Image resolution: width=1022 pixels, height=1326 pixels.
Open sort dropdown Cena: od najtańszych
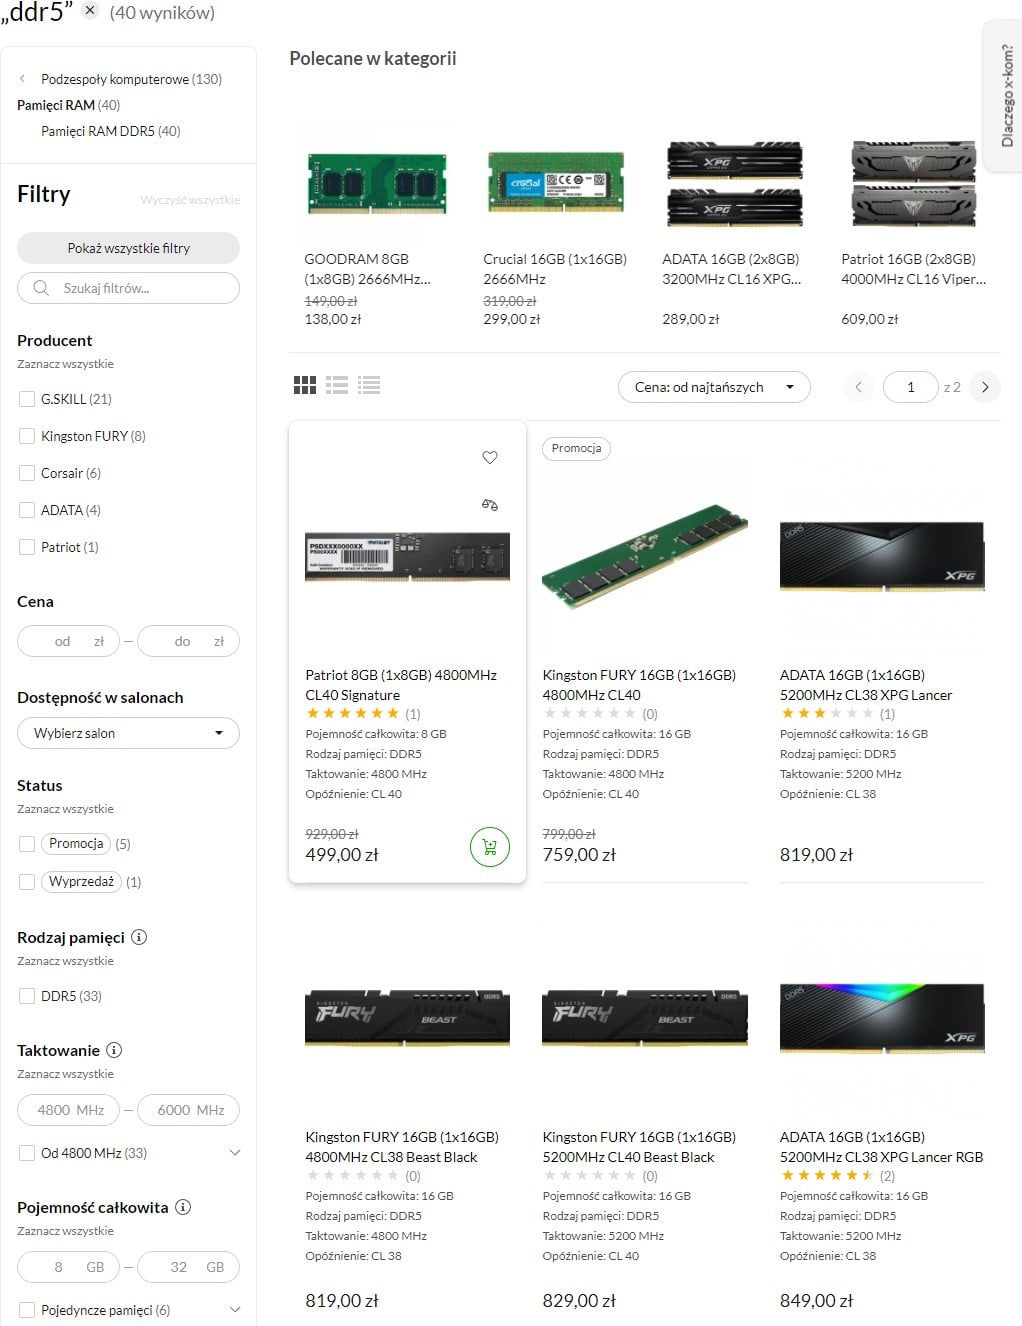click(714, 387)
